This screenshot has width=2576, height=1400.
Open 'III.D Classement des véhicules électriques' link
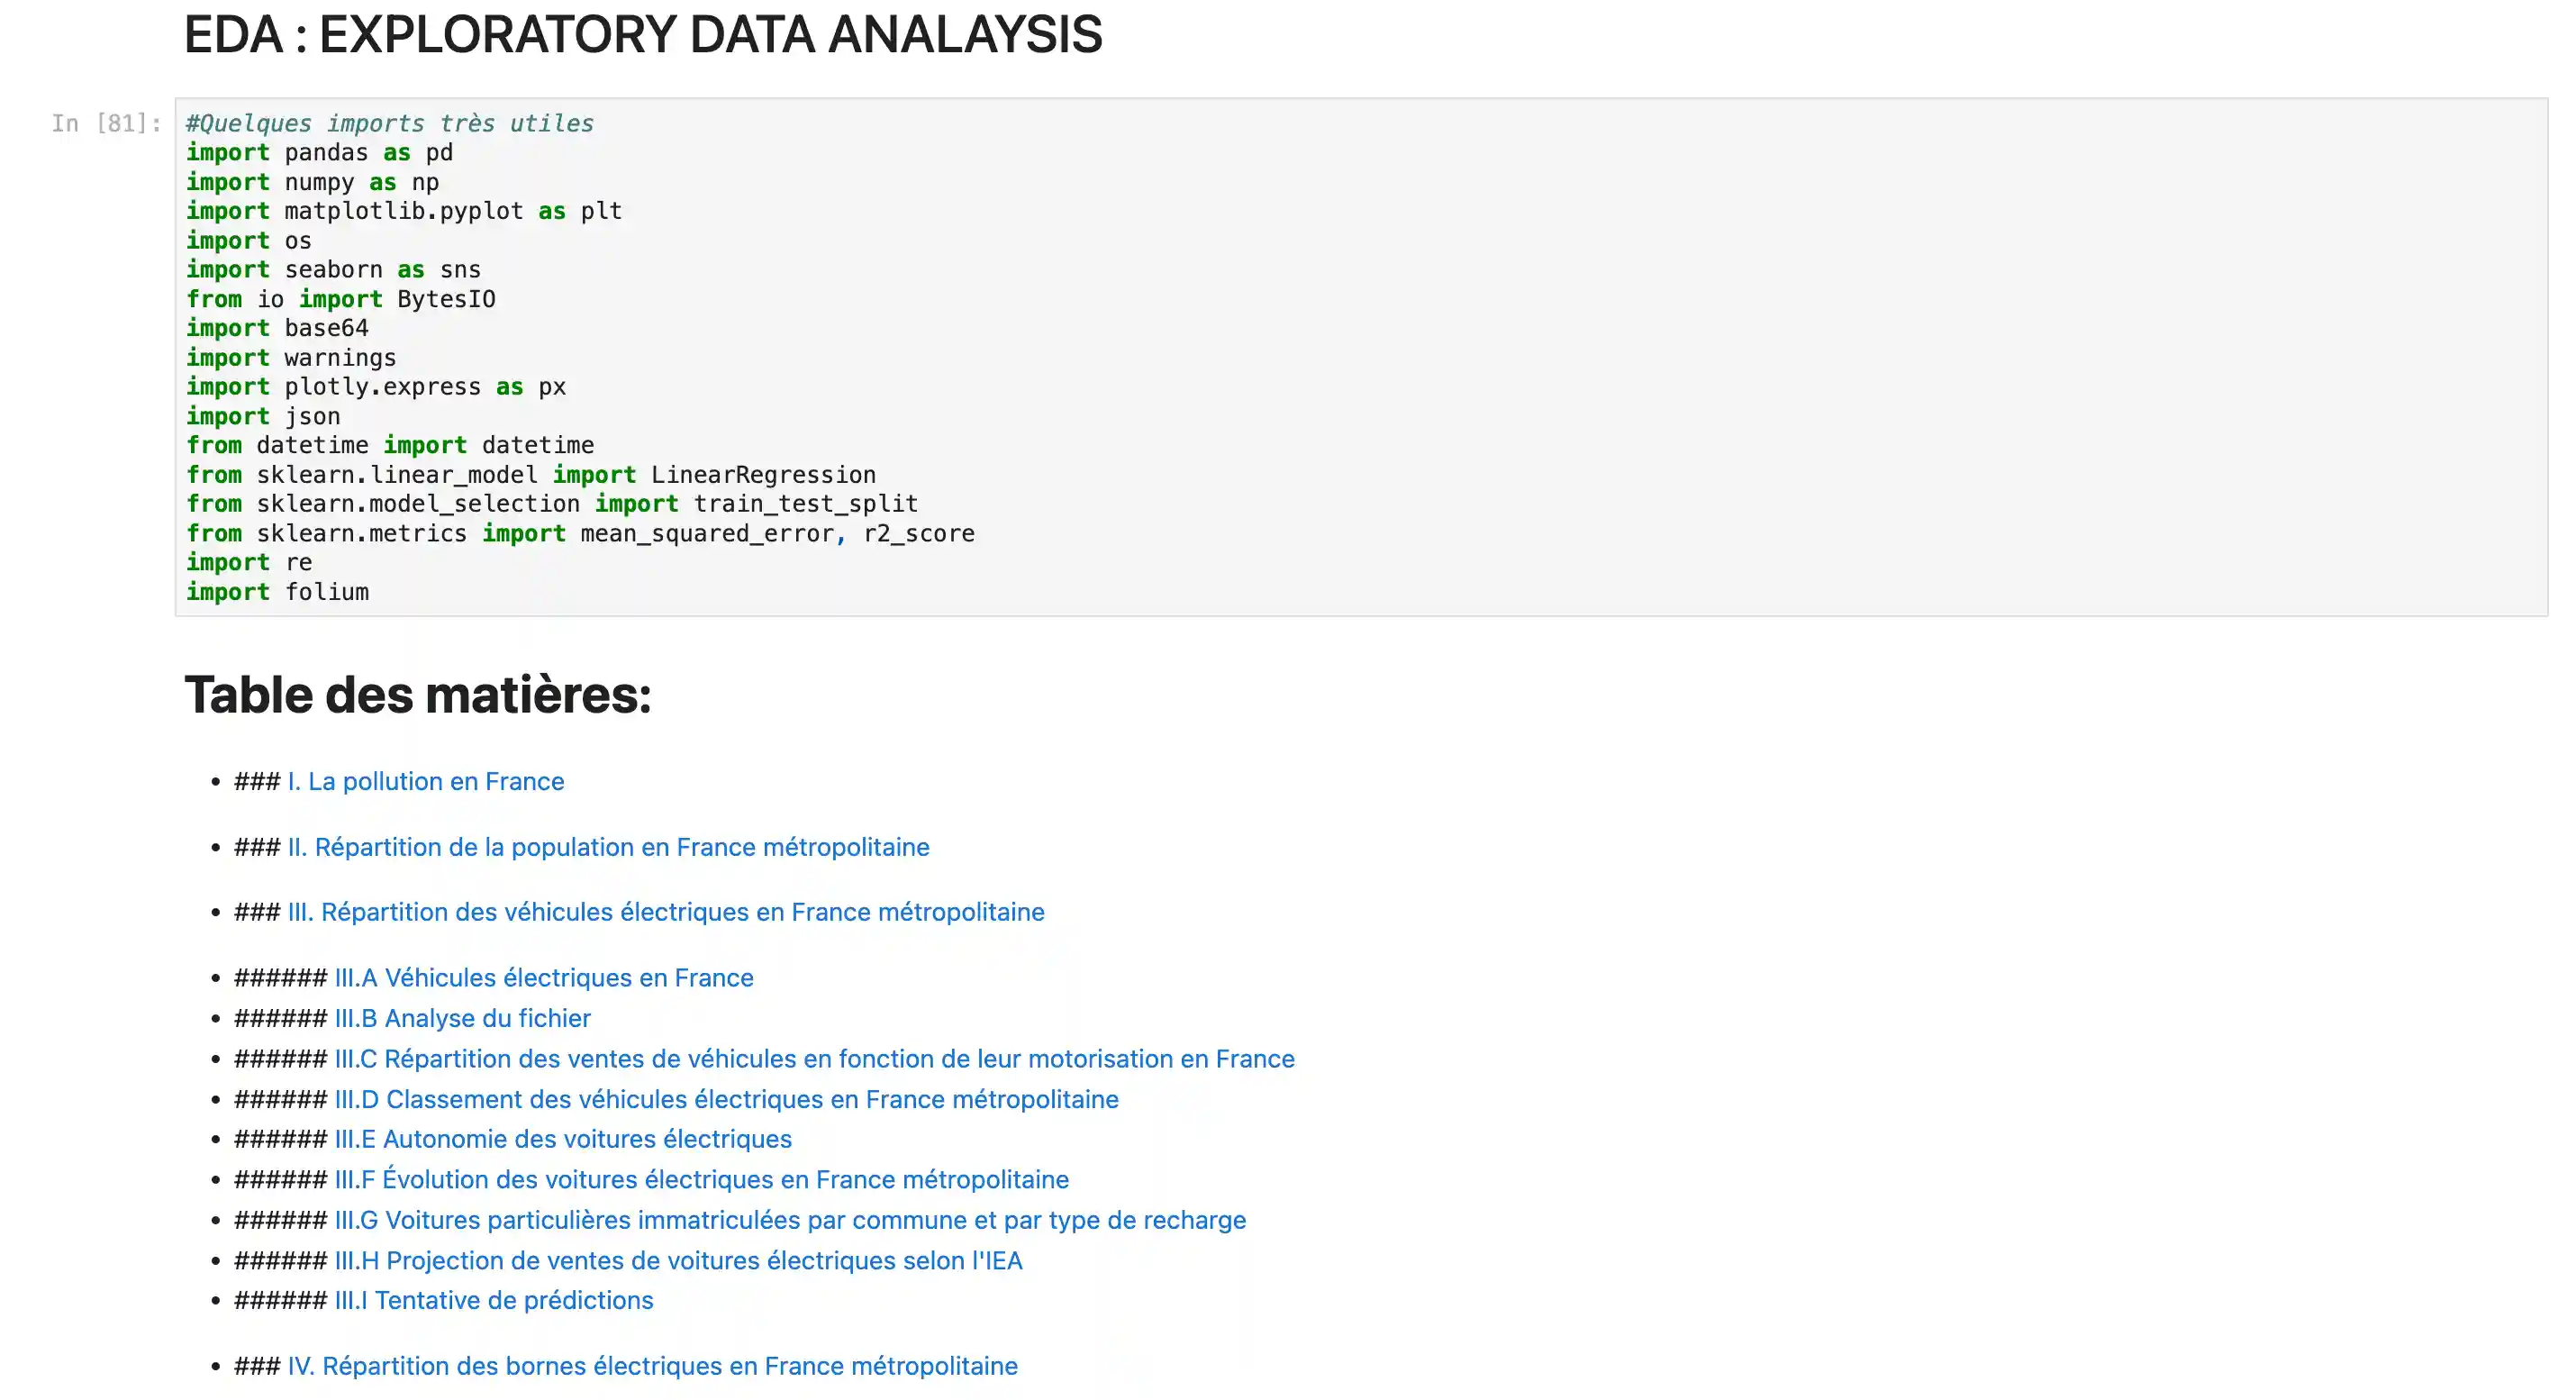[726, 1099]
